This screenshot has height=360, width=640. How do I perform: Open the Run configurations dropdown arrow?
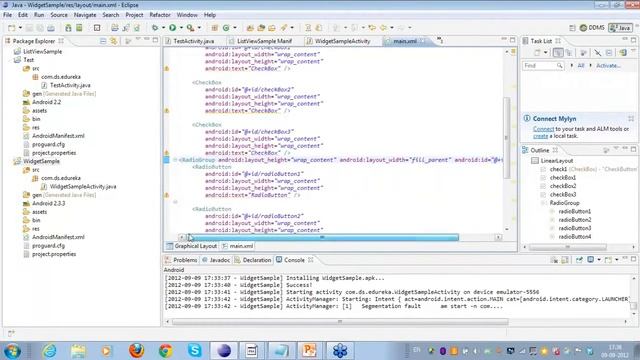181,28
